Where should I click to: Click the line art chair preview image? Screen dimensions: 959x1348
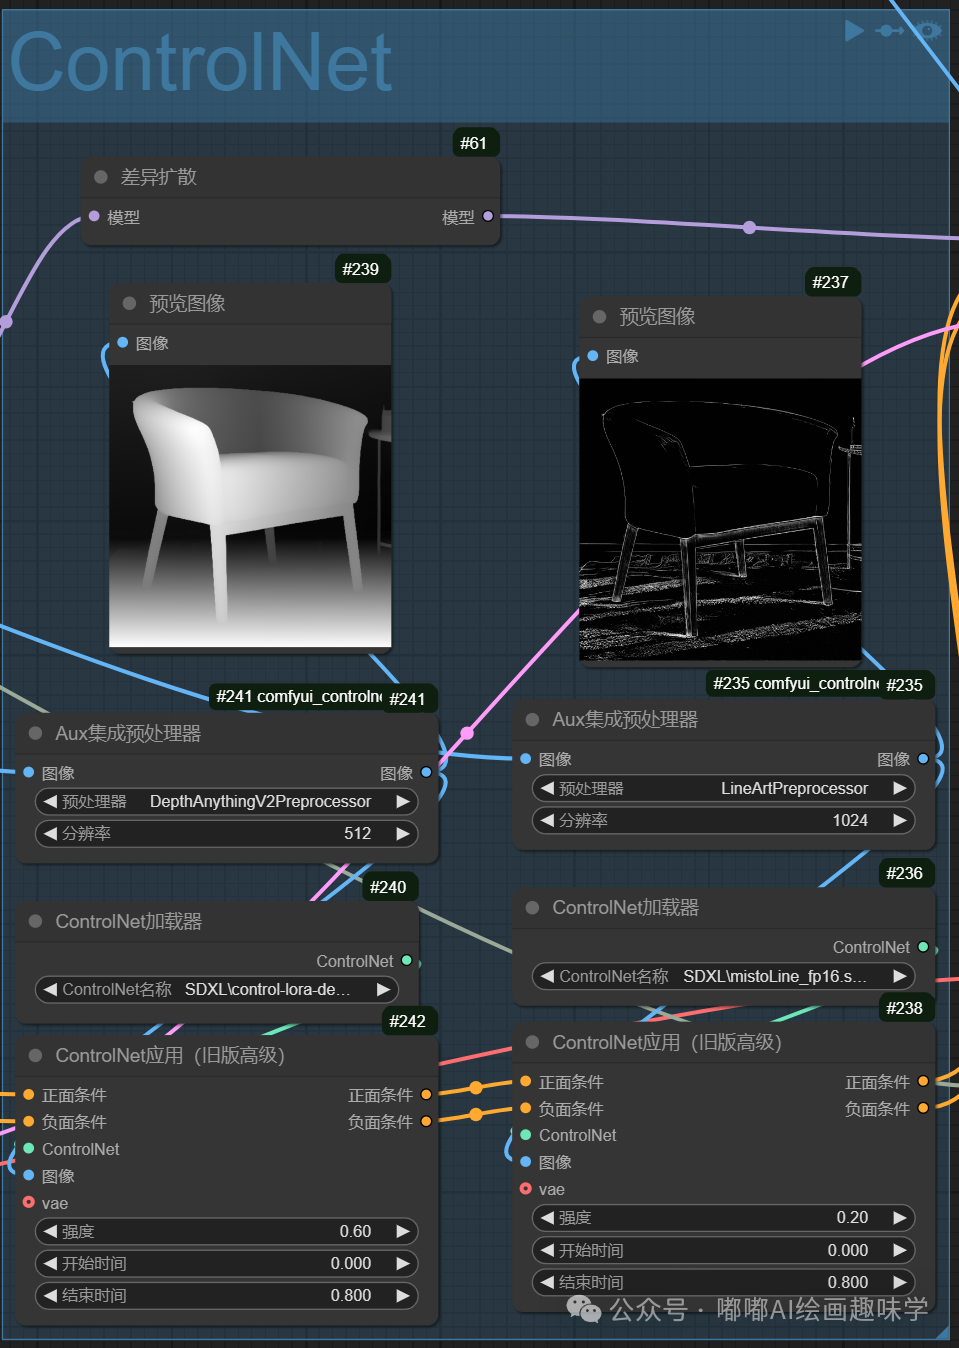coord(720,519)
